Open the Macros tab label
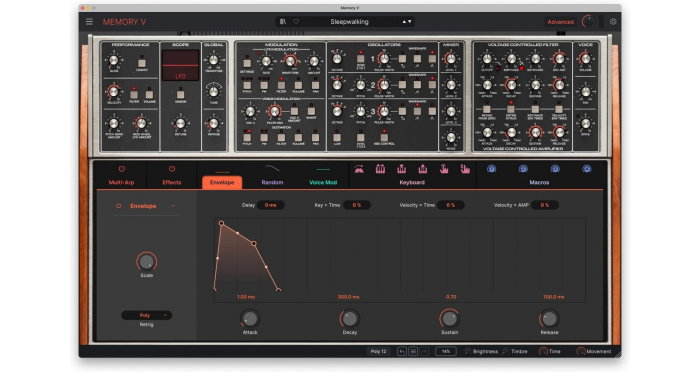The height and width of the screenshot is (372, 700). [539, 182]
